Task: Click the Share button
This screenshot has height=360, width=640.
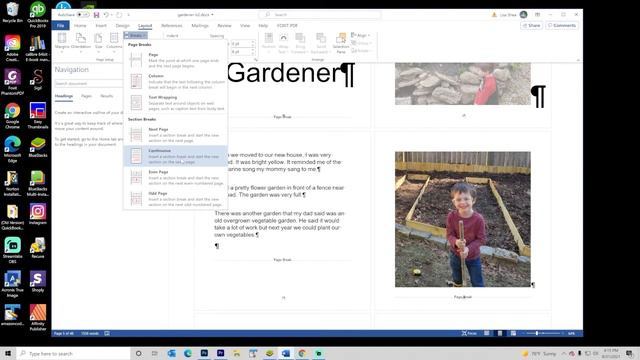Action: coord(531,25)
